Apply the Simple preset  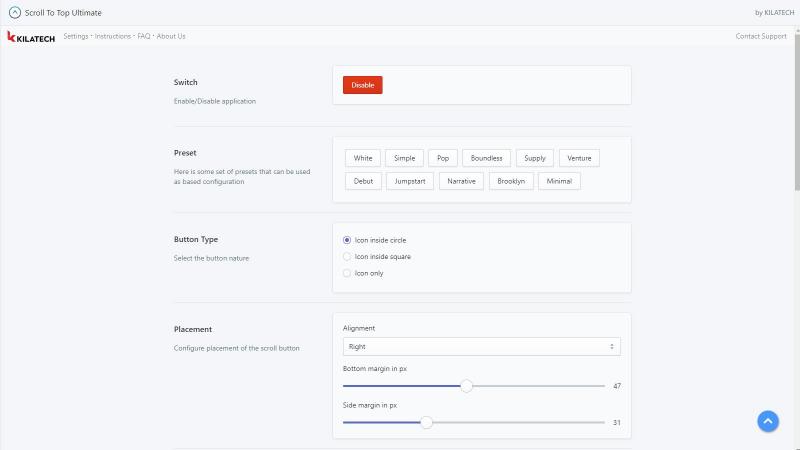(405, 158)
